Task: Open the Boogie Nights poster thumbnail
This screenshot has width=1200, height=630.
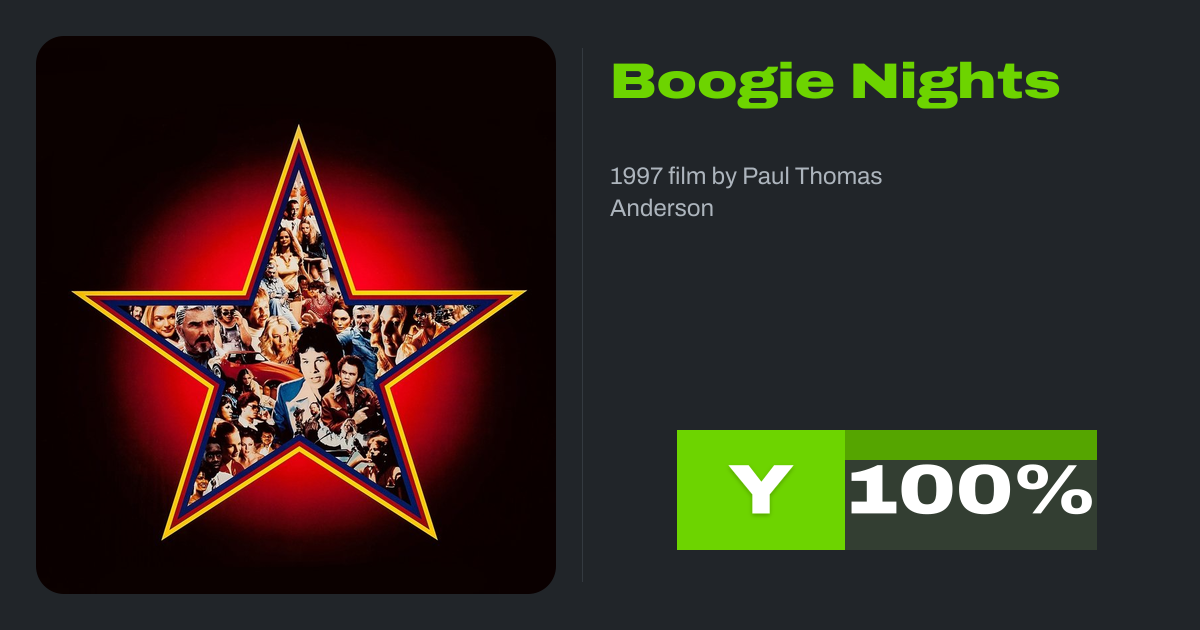Action: pos(296,315)
